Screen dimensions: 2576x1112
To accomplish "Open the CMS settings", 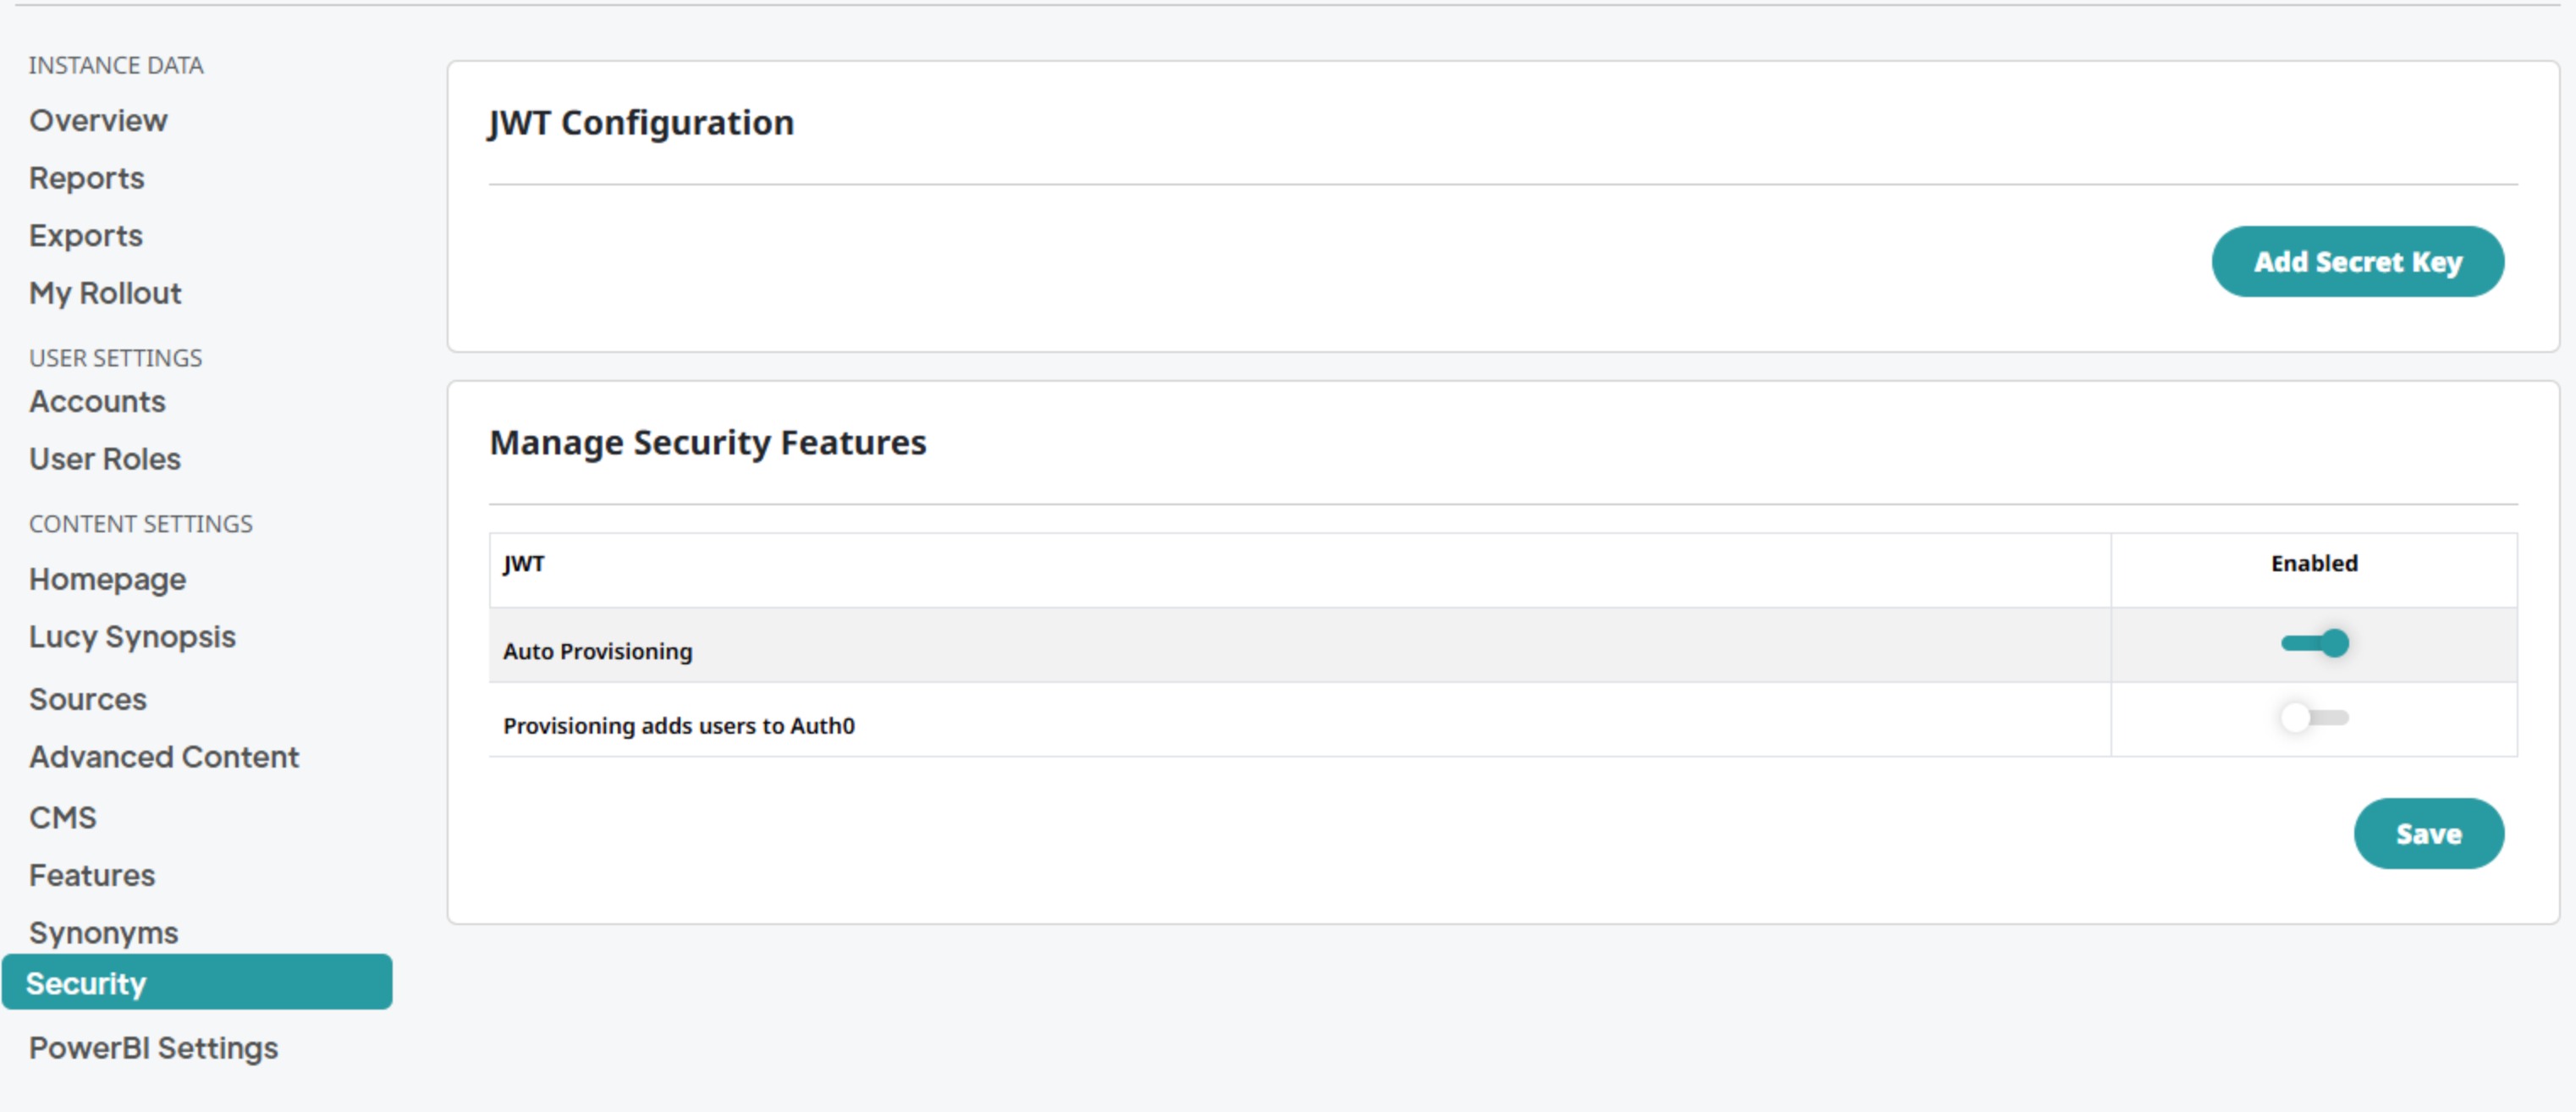I will [63, 818].
